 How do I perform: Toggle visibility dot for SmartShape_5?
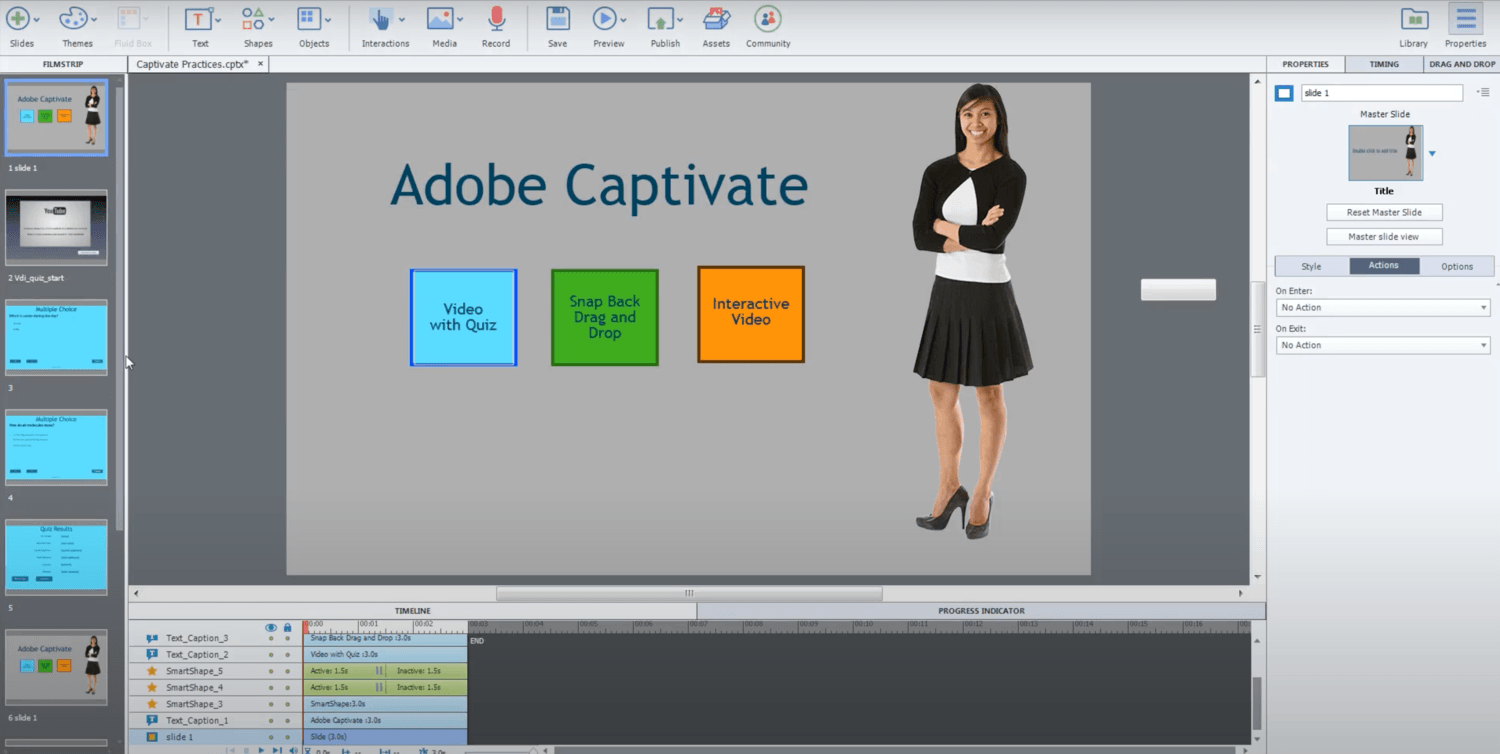[x=271, y=671]
